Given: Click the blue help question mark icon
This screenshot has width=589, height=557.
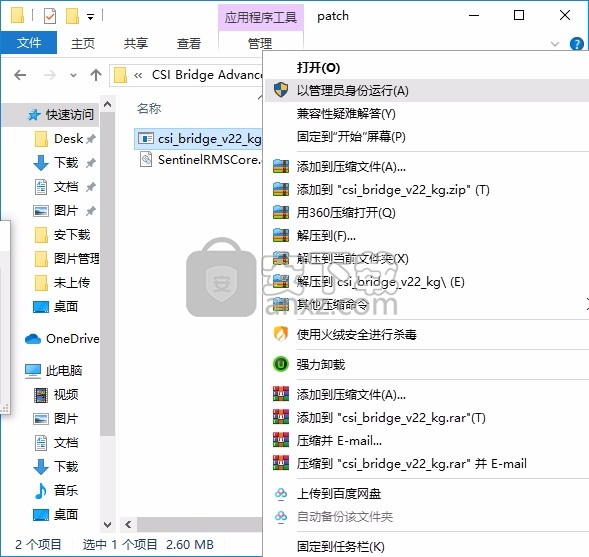Looking at the screenshot, I should click(576, 44).
